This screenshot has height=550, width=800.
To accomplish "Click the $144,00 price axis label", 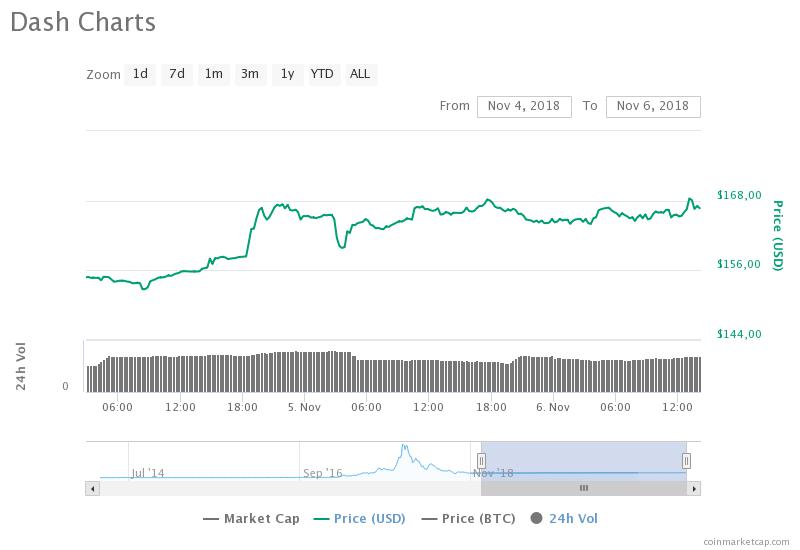I will click(x=739, y=334).
